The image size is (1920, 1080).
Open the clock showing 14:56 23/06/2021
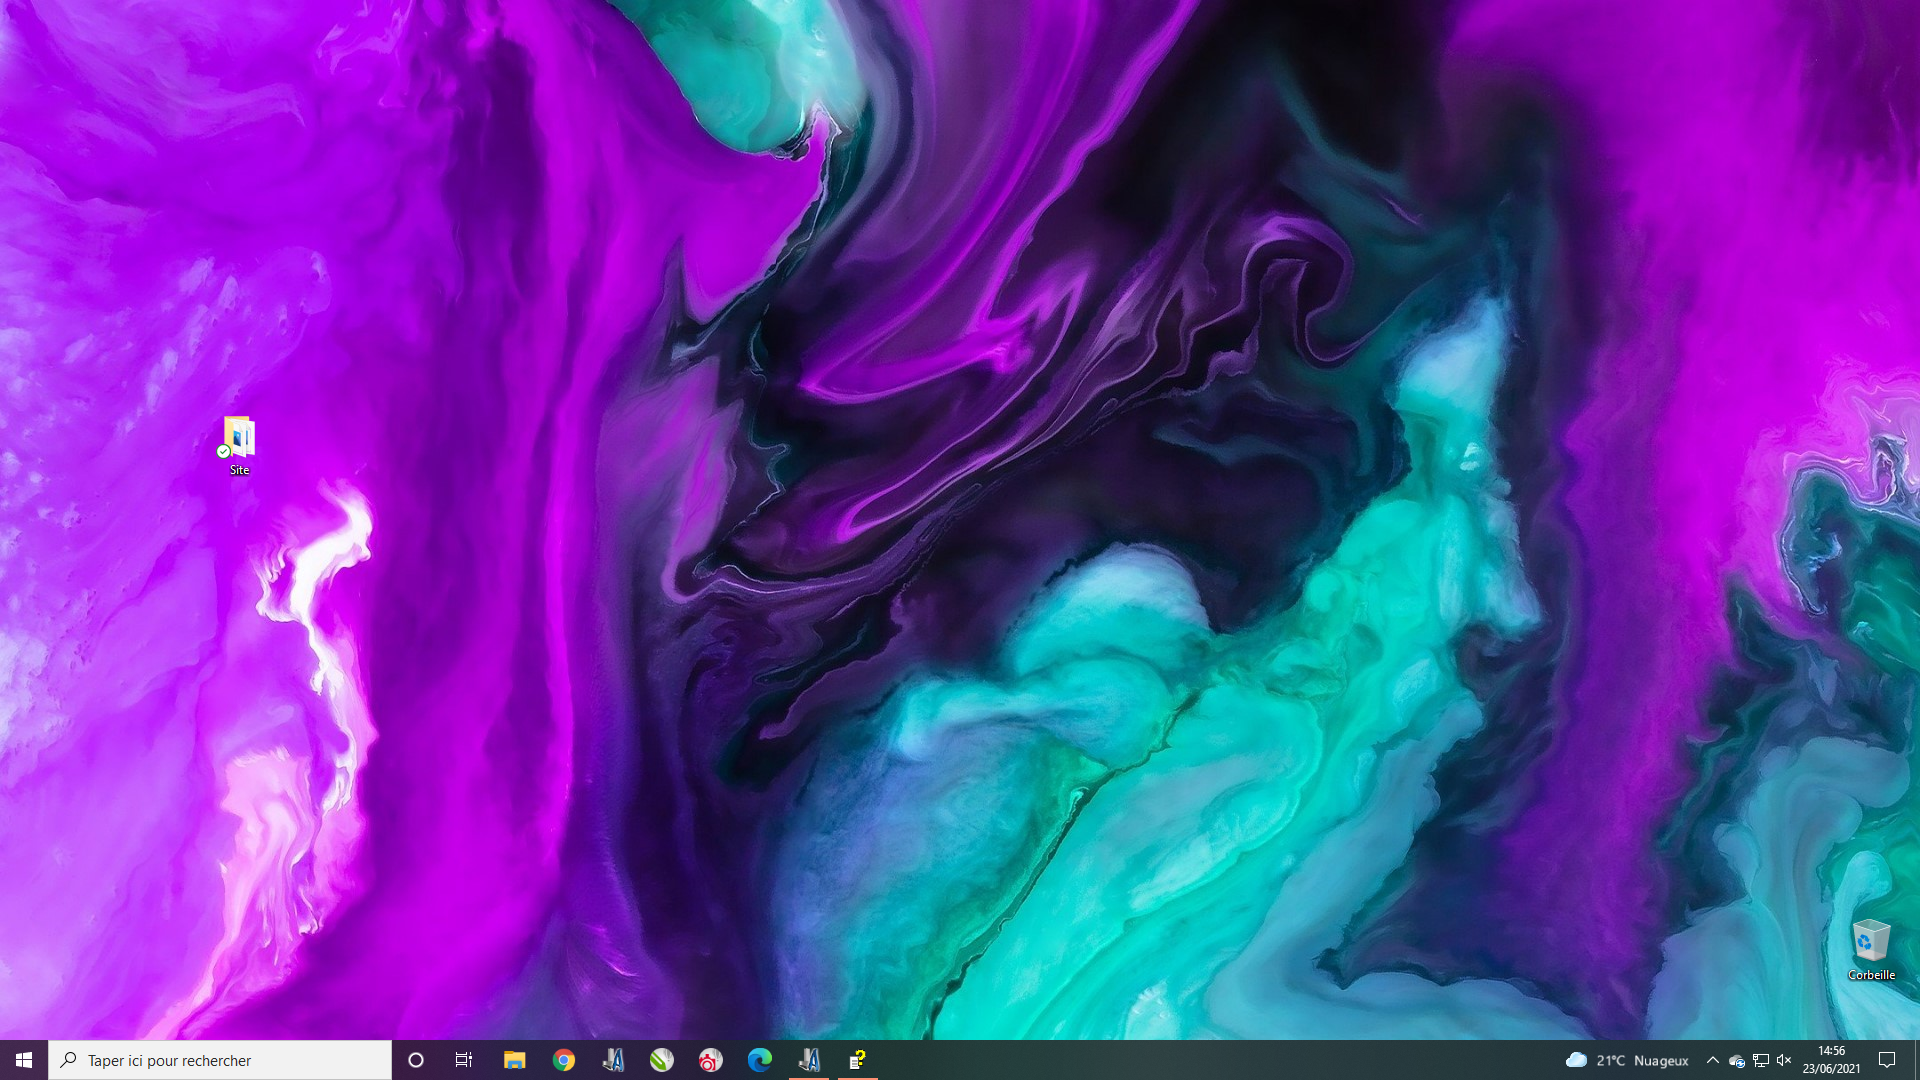click(x=1831, y=1060)
